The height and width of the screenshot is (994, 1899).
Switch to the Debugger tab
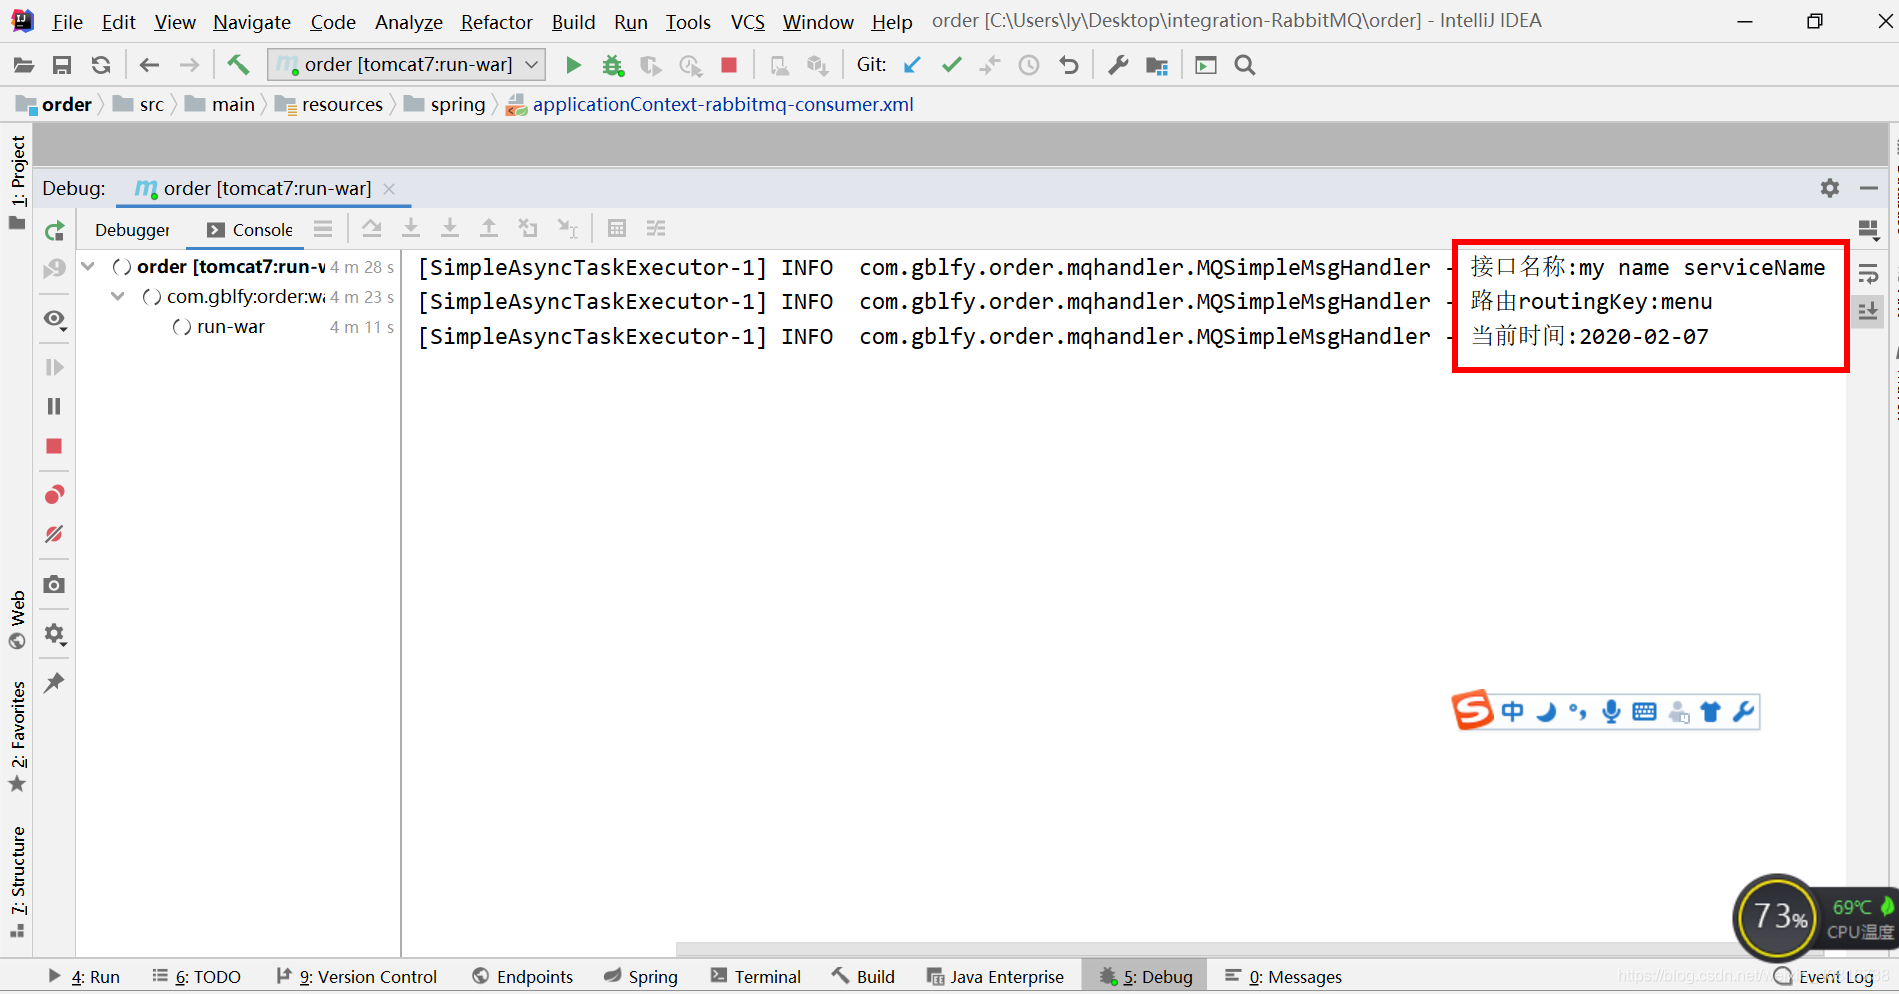(132, 230)
